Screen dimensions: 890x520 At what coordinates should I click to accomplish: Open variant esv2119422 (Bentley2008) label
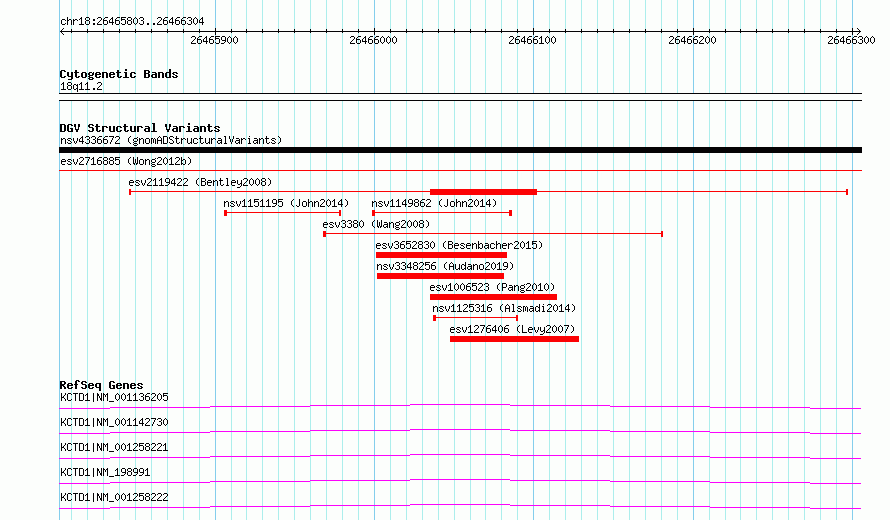(200, 182)
